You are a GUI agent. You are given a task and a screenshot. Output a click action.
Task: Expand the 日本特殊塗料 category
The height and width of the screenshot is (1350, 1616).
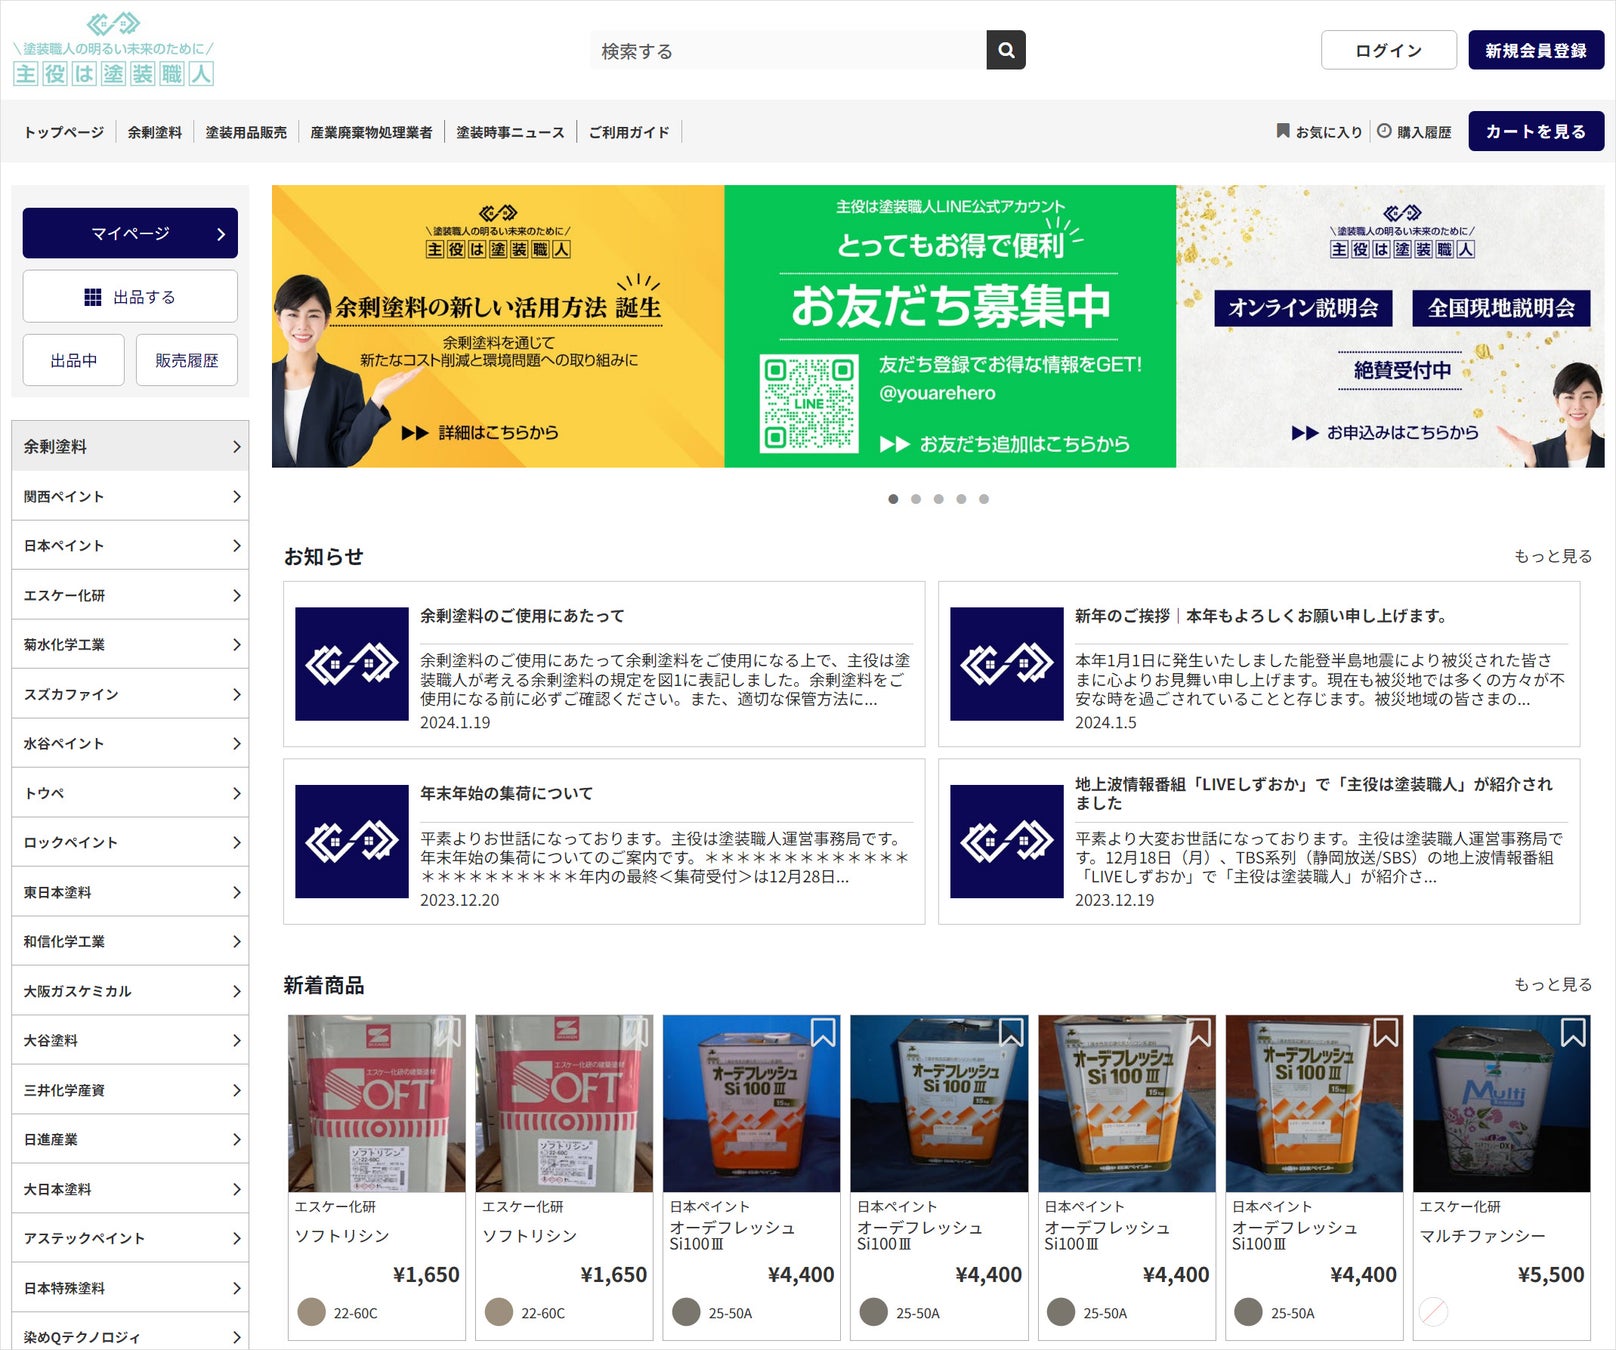point(130,1288)
